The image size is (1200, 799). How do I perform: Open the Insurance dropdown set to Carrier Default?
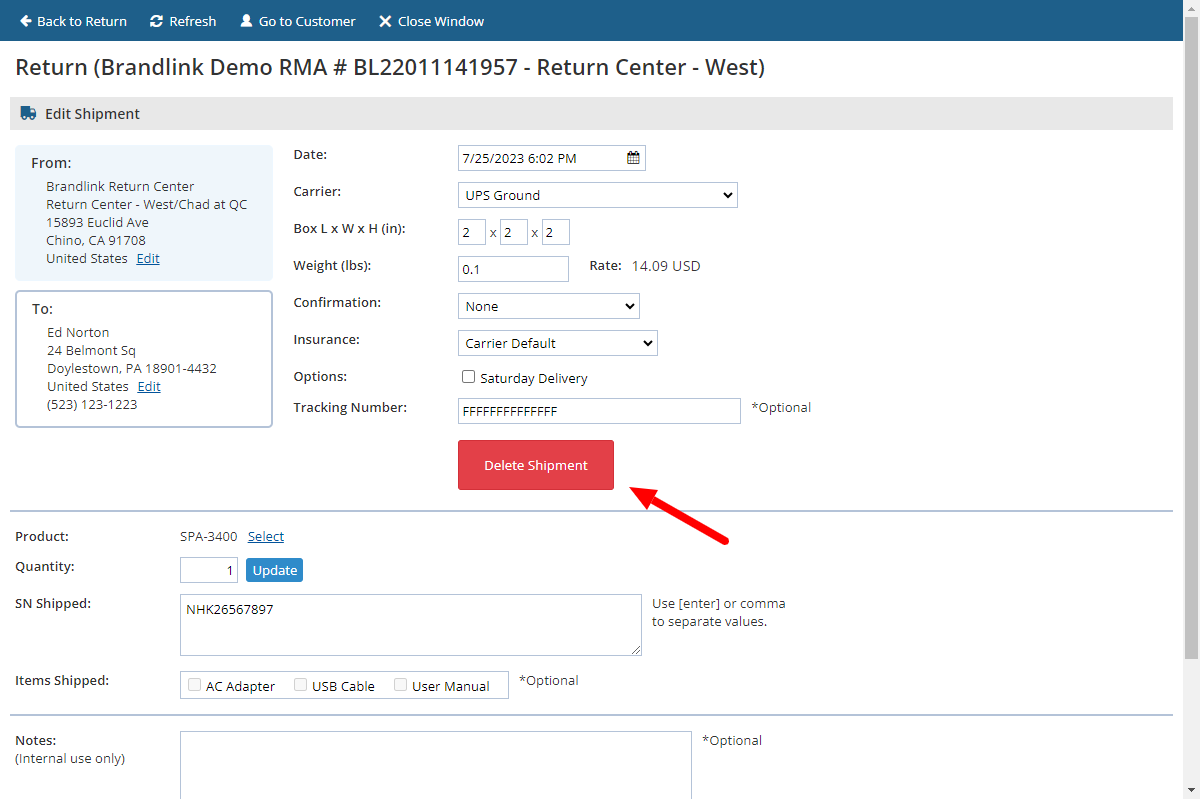coord(557,342)
